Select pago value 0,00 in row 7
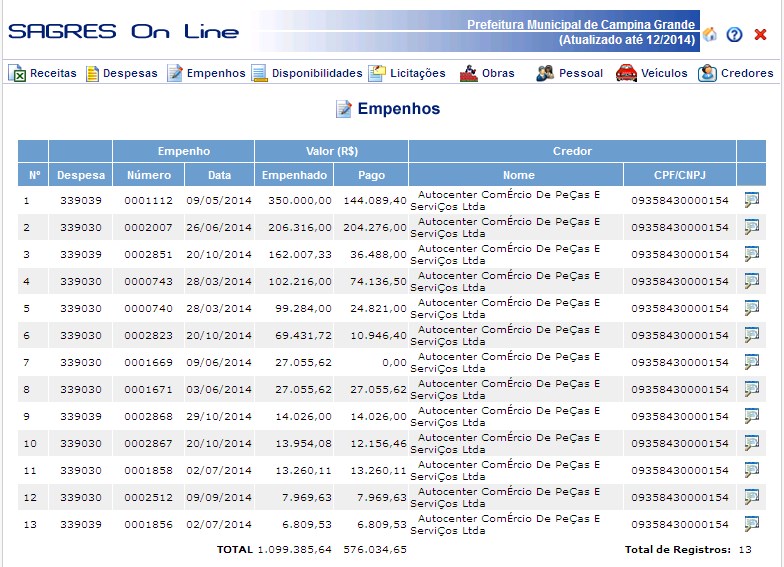This screenshot has height=567, width=784. 394,362
